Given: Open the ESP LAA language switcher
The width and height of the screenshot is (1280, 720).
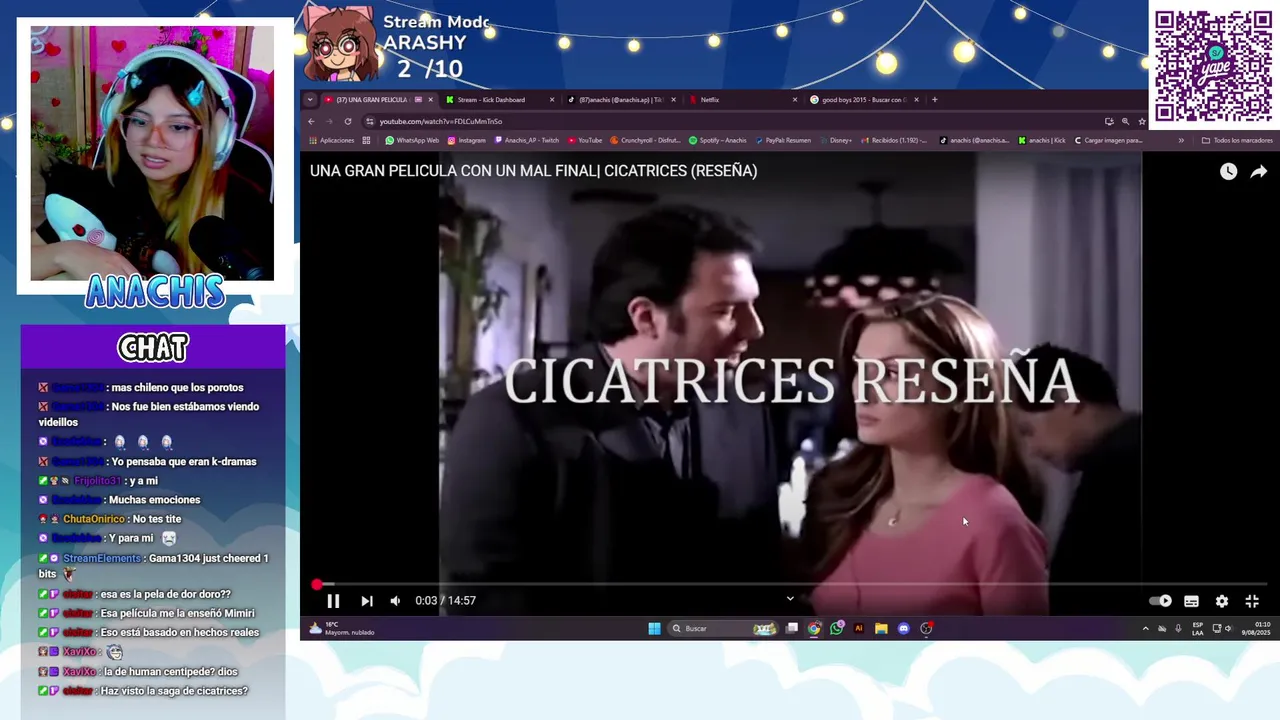Looking at the screenshot, I should coord(1198,629).
